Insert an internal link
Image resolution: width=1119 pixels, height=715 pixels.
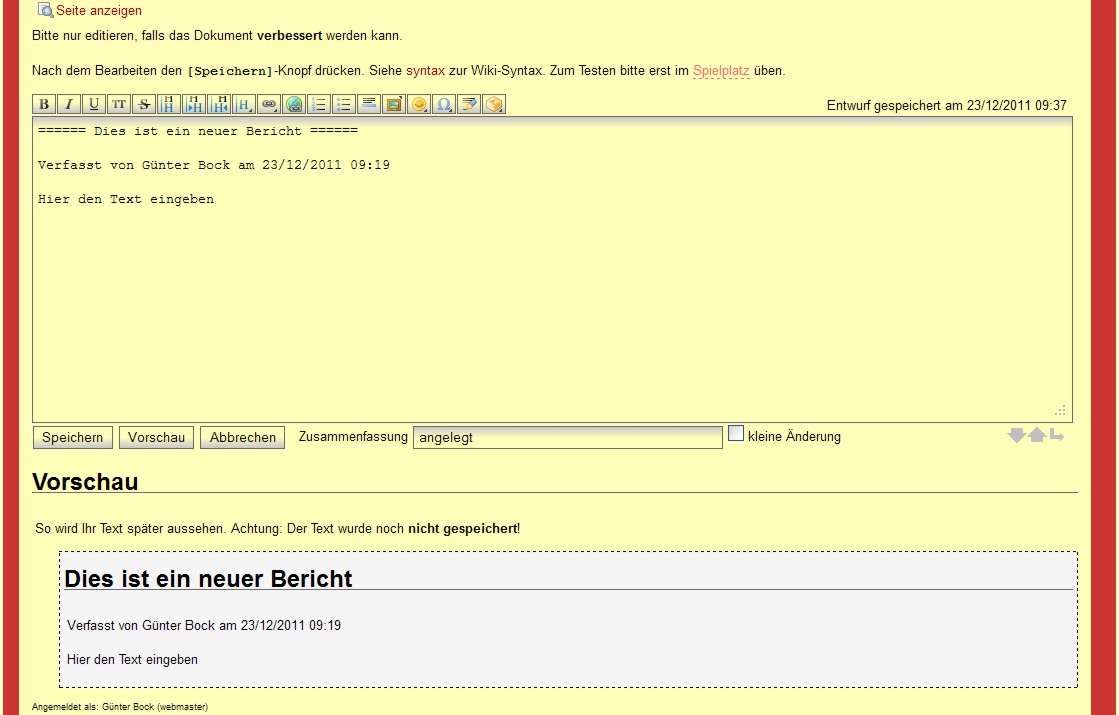[x=269, y=104]
